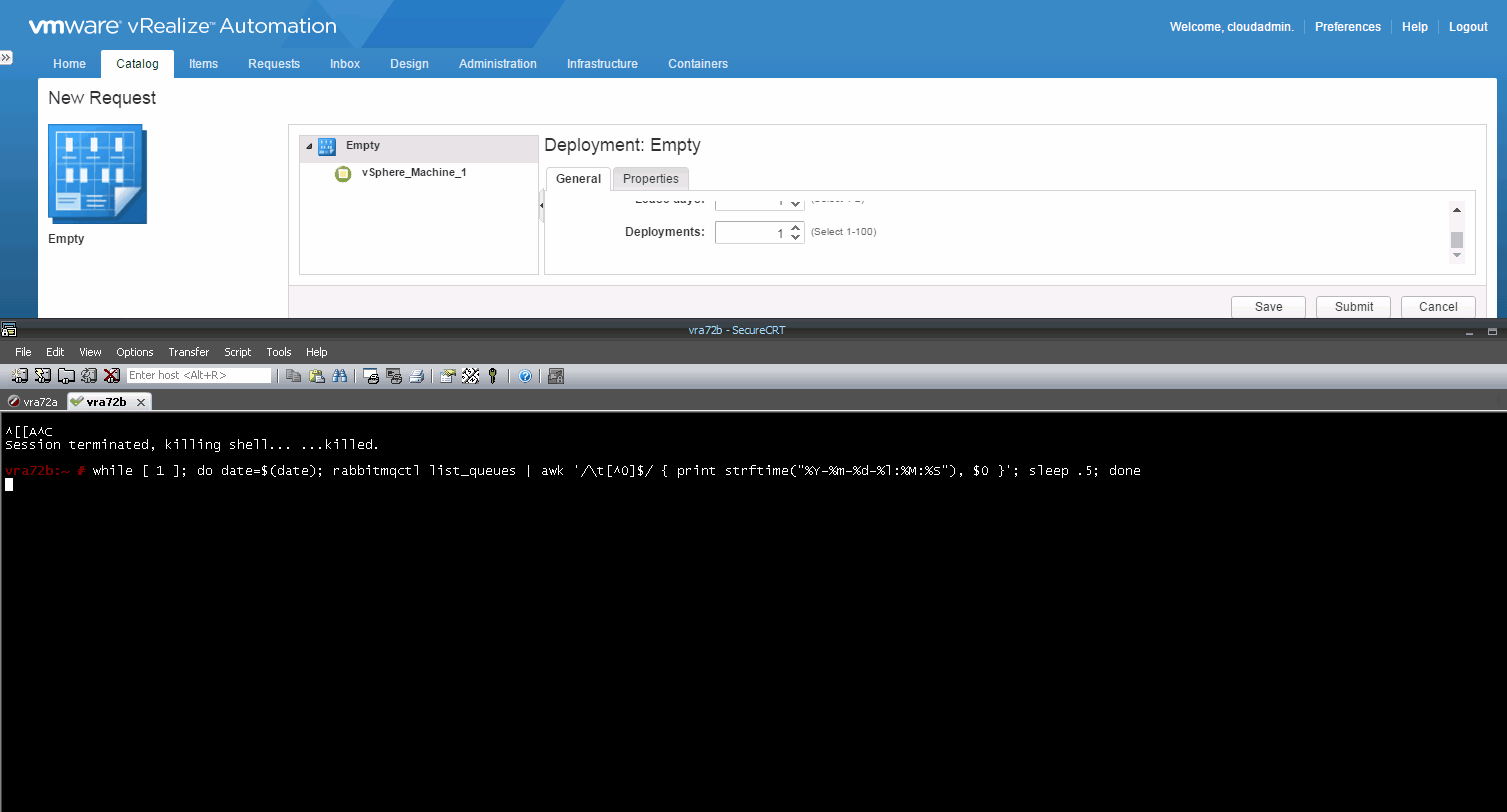Screen dimensions: 1507x812
Task: Switch to the Properties tab
Action: 650,178
